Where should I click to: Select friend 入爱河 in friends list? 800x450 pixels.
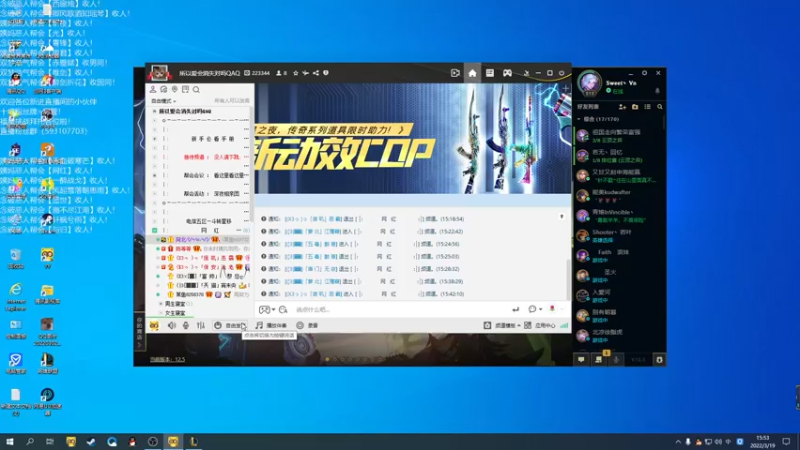pyautogui.click(x=618, y=296)
